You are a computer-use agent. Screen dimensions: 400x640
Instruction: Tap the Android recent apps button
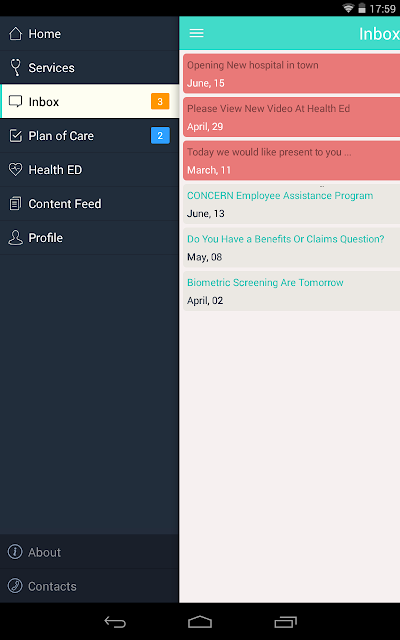click(285, 622)
